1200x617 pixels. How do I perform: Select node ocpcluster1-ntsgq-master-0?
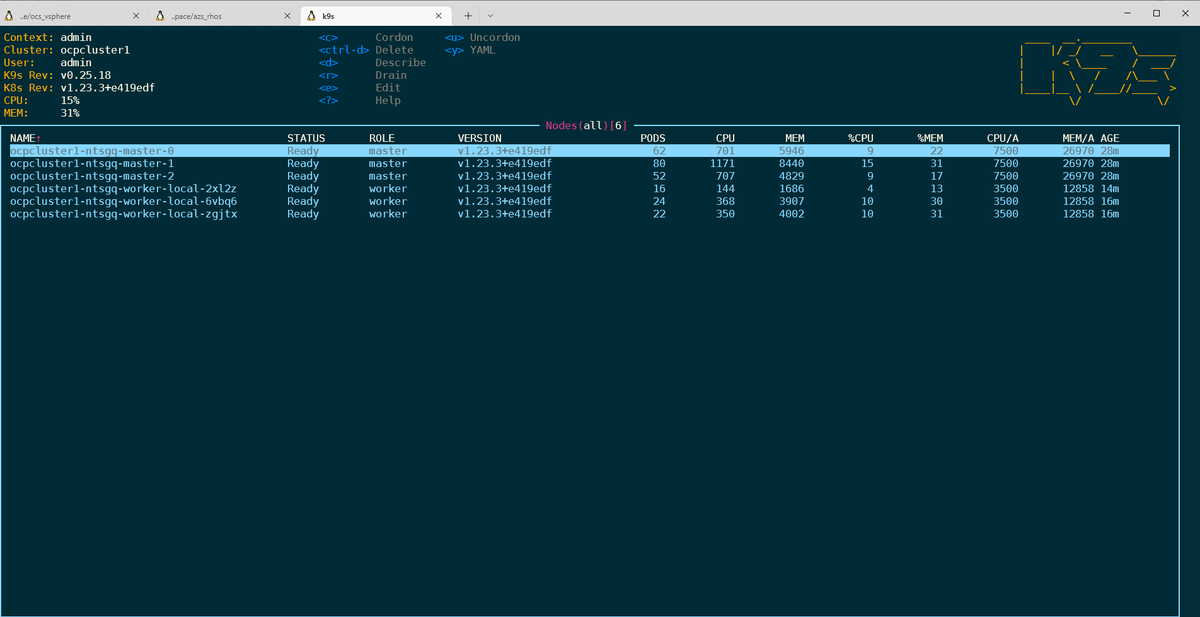(589, 151)
